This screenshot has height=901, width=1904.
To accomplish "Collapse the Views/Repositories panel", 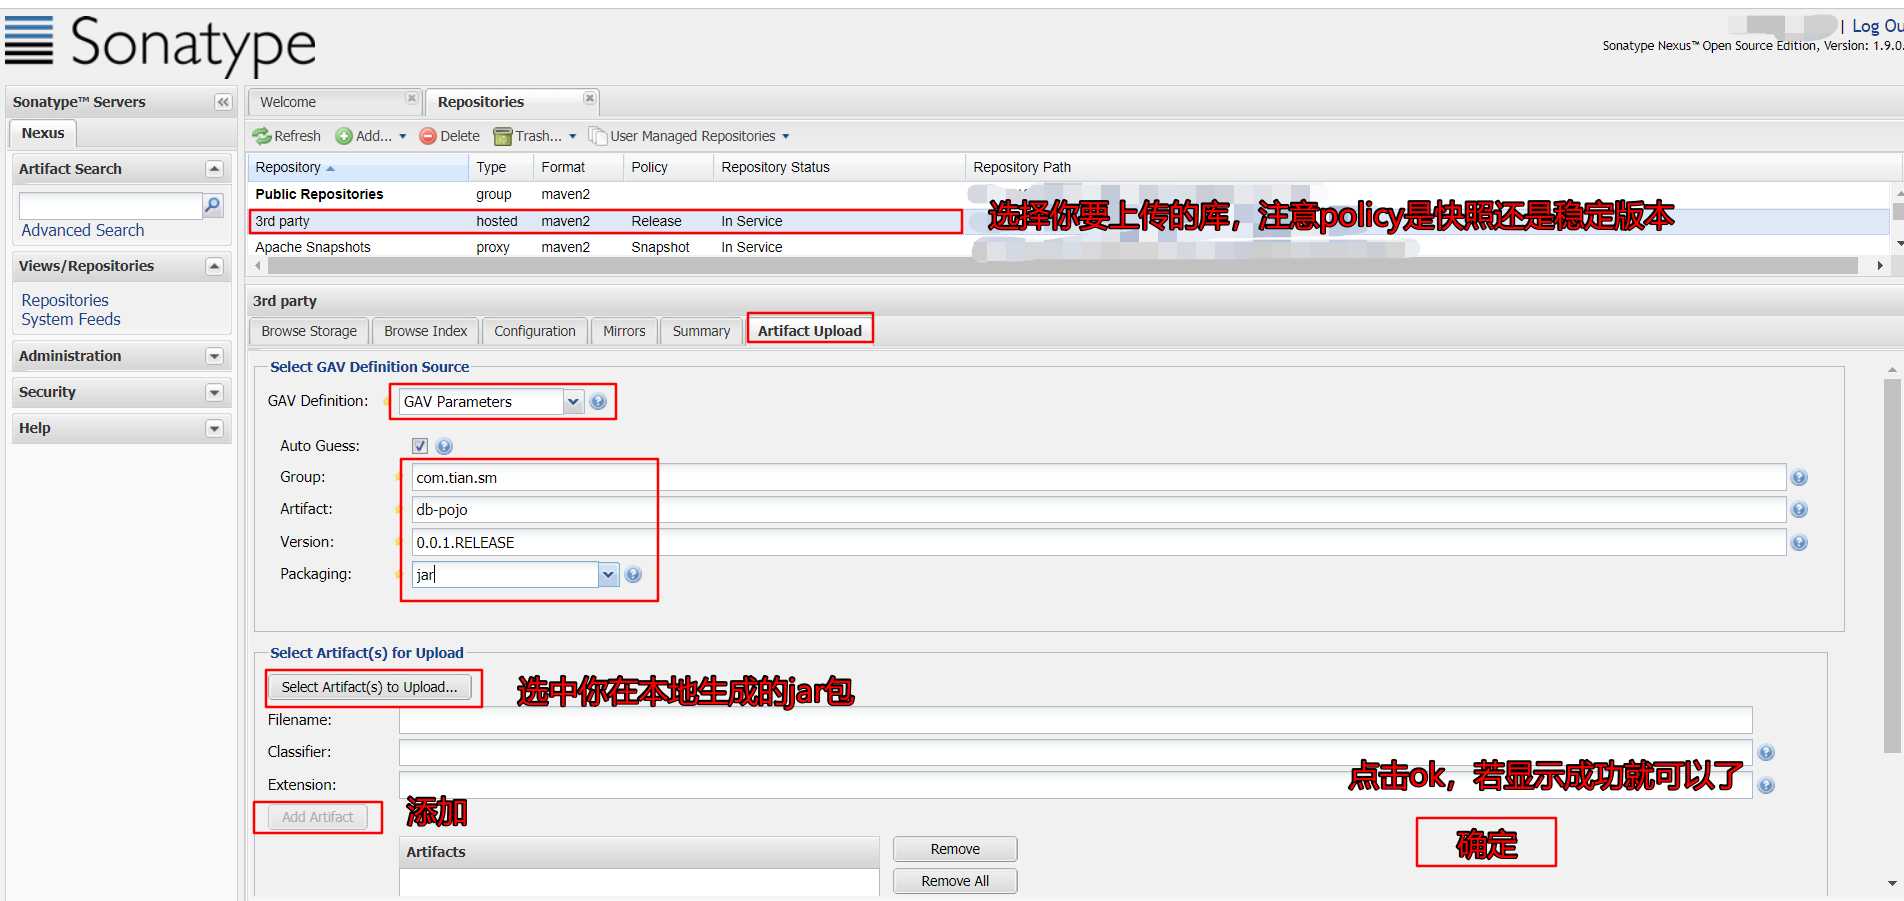I will [214, 266].
